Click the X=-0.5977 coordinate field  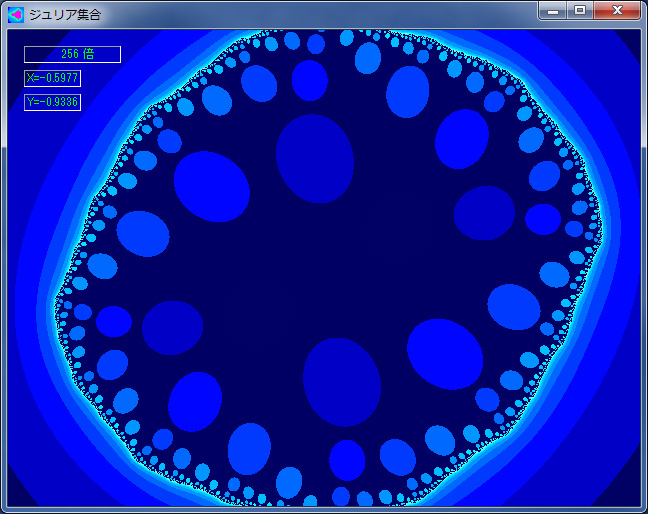point(52,79)
